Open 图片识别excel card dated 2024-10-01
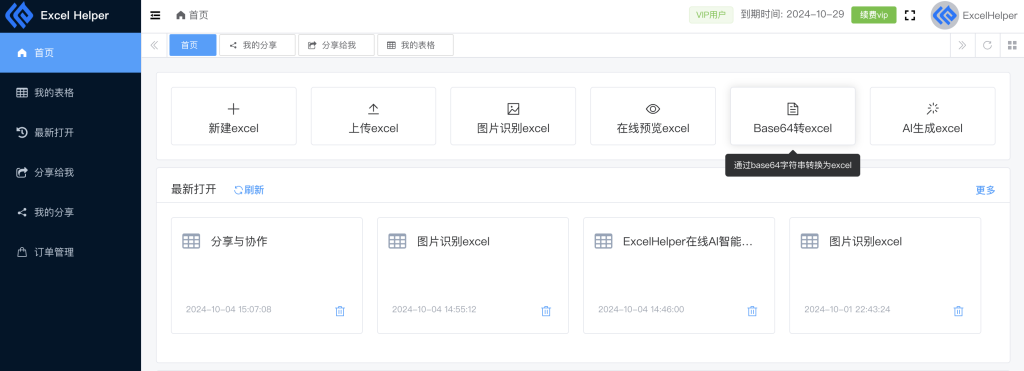Image resolution: width=1024 pixels, height=371 pixels. (885, 276)
